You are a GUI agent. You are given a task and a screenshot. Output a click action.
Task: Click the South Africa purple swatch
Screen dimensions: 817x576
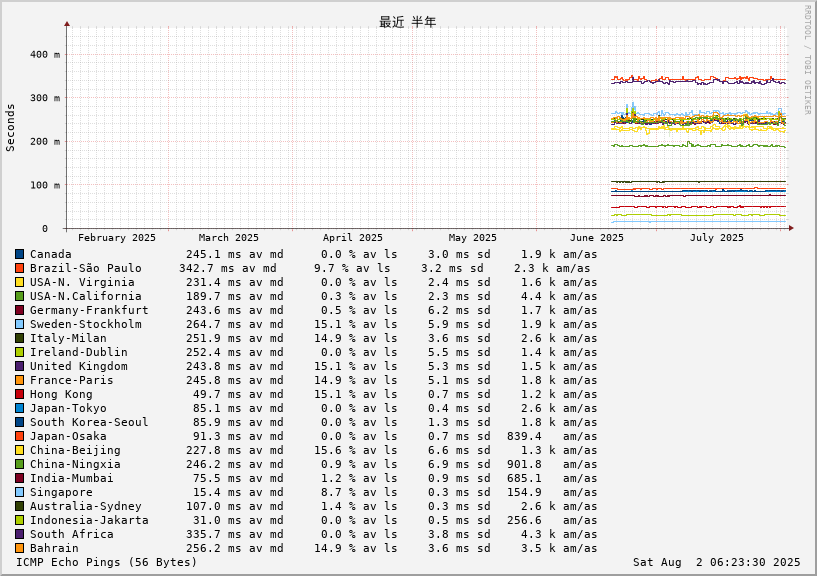(19, 534)
